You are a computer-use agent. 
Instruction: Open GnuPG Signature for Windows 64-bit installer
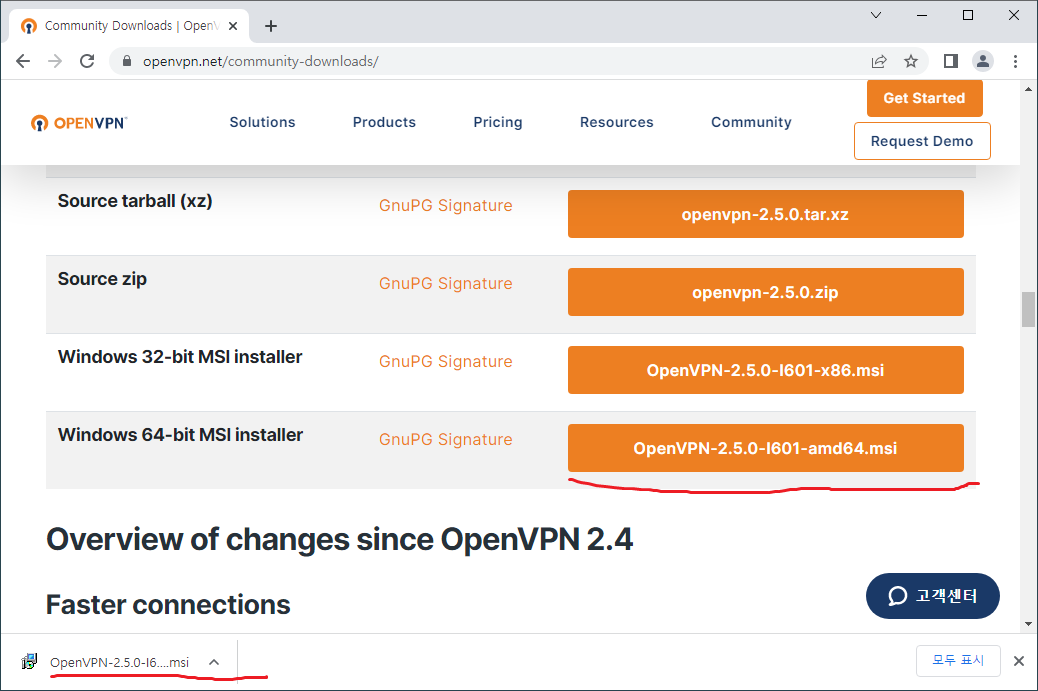[446, 440]
